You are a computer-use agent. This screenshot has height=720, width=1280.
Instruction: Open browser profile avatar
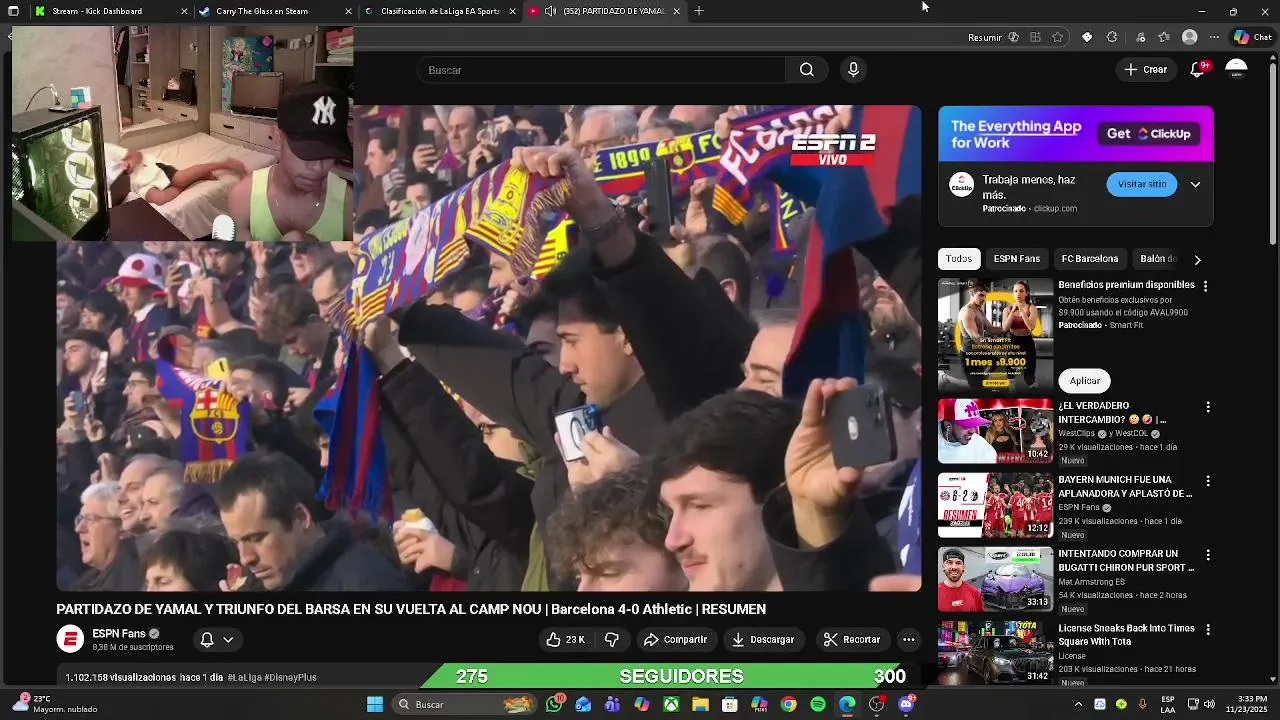point(1189,37)
